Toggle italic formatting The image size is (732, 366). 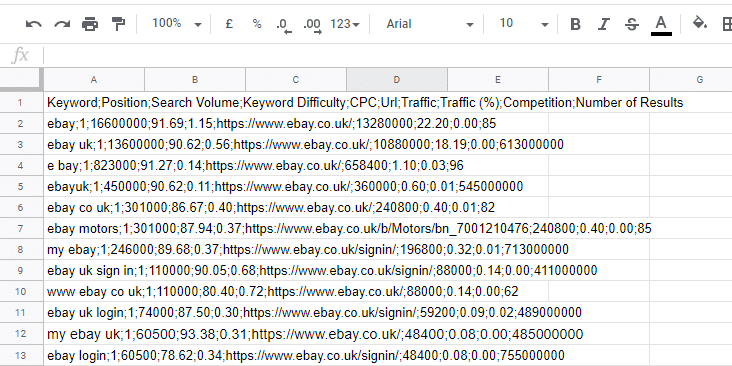pos(604,24)
